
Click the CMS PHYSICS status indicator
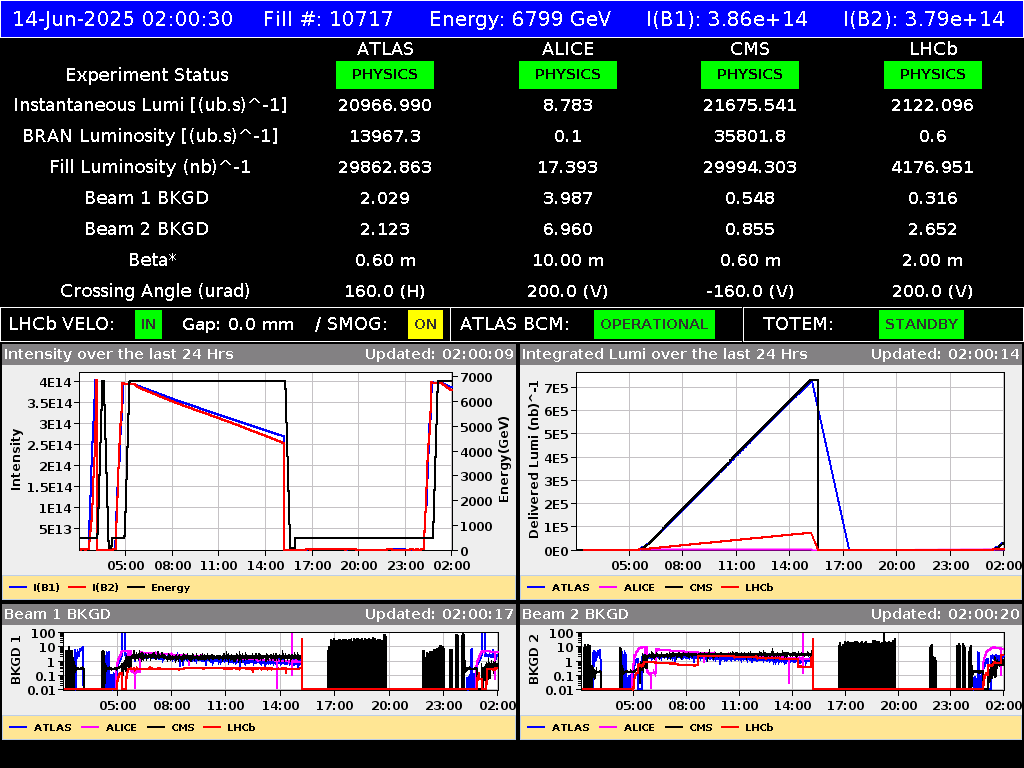coord(750,74)
